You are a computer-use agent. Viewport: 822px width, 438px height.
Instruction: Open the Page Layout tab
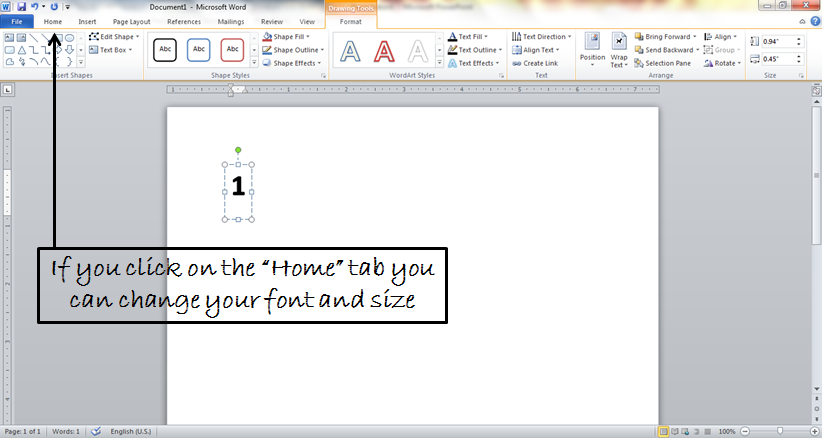[x=132, y=21]
